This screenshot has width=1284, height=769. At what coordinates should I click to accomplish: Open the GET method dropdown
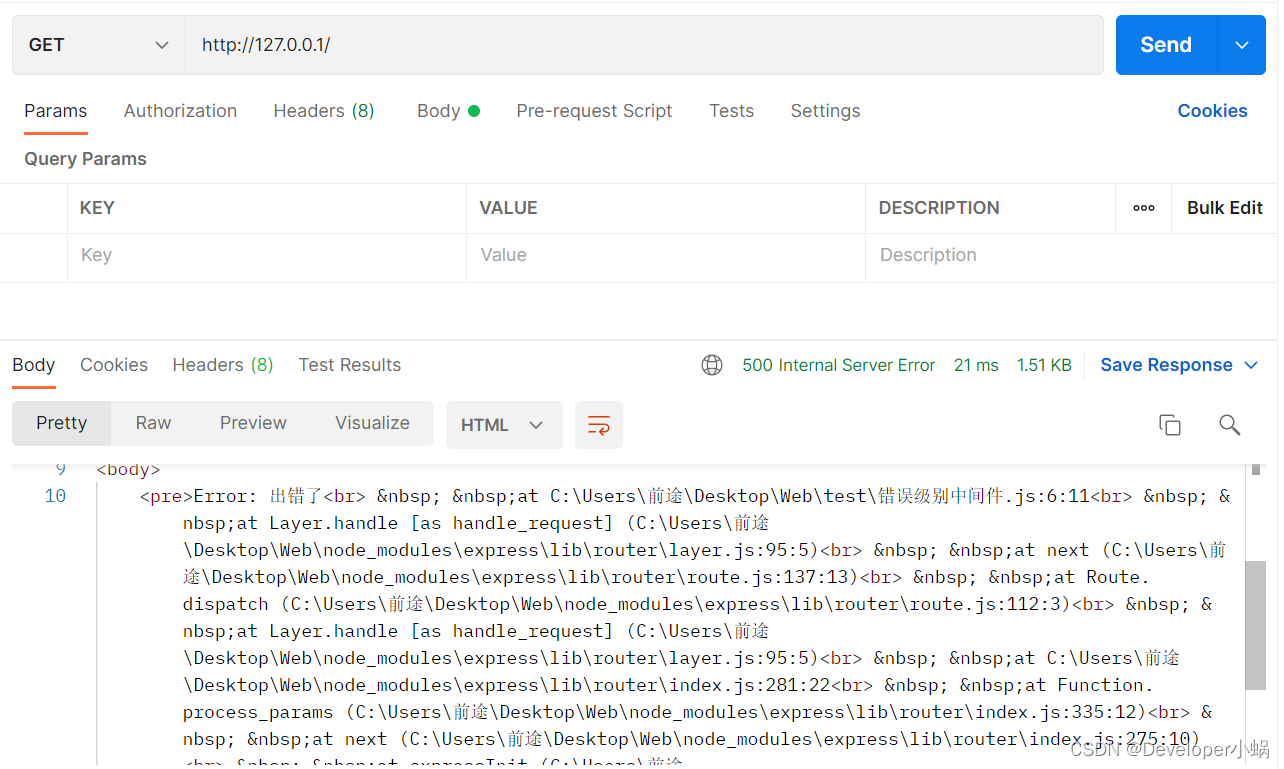point(98,45)
